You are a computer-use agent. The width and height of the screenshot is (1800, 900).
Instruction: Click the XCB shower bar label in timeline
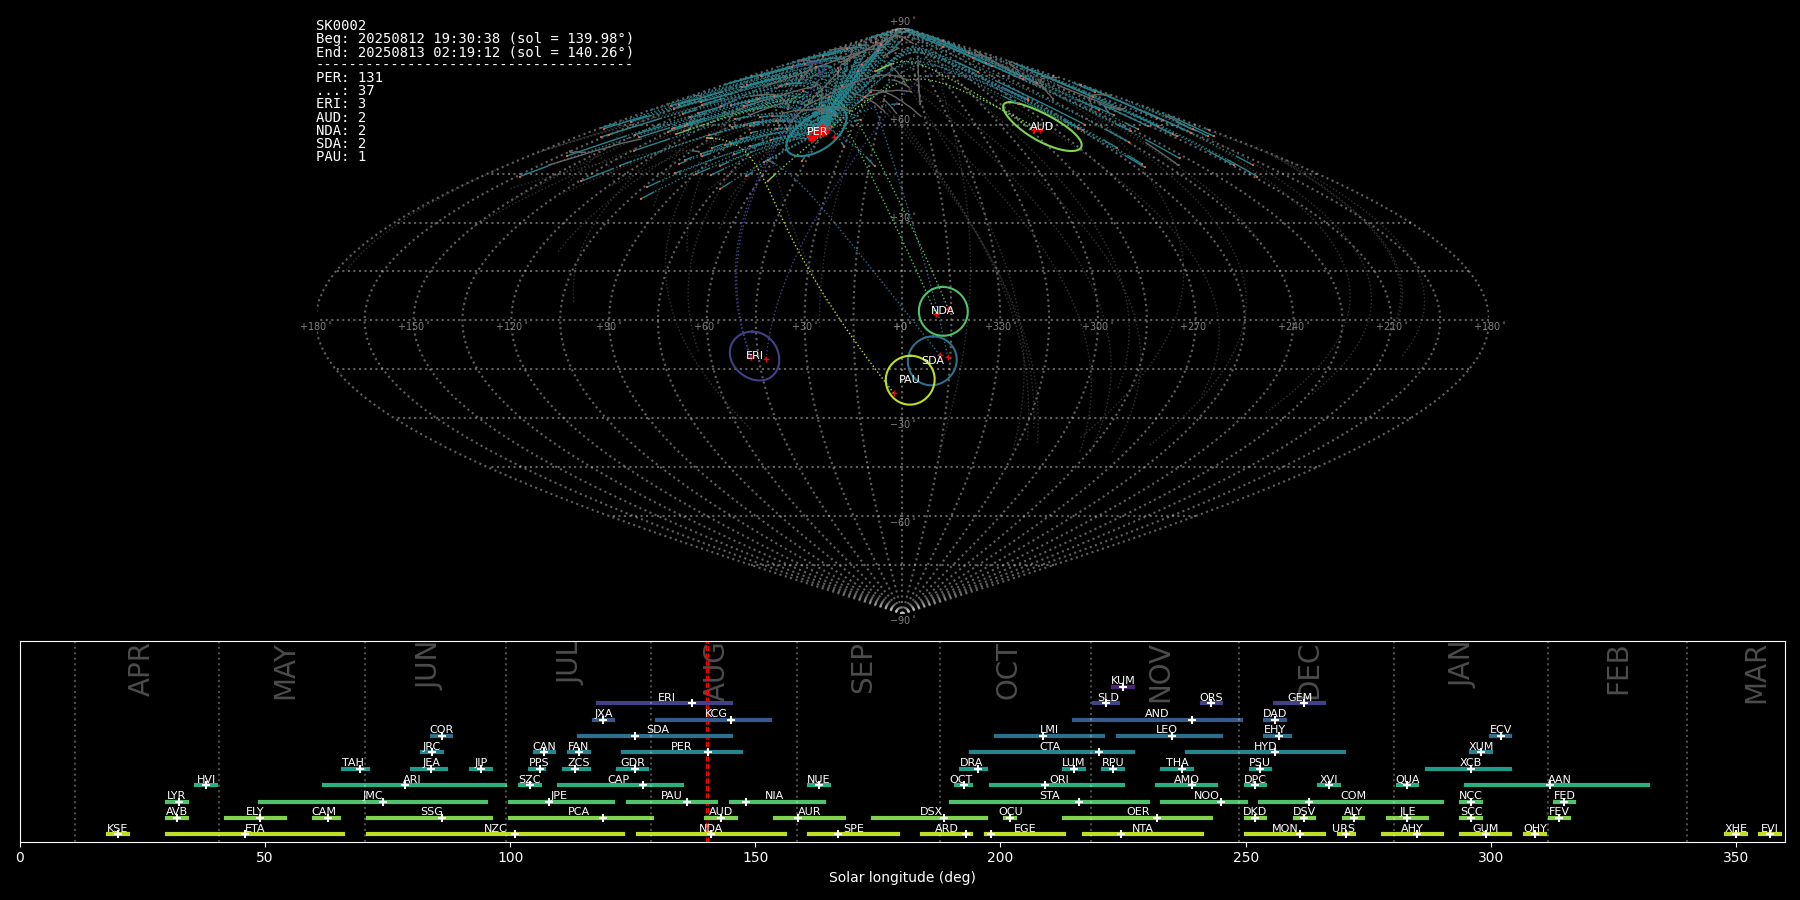[1470, 763]
